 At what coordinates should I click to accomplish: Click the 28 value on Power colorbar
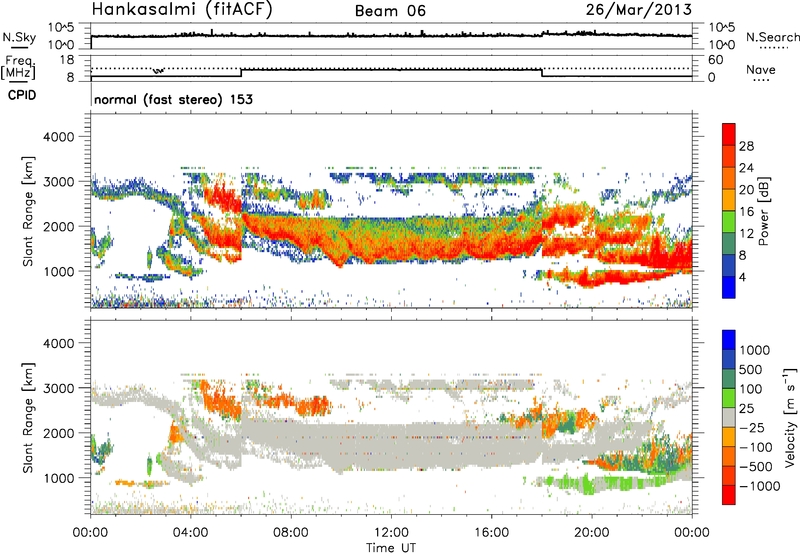click(x=746, y=146)
